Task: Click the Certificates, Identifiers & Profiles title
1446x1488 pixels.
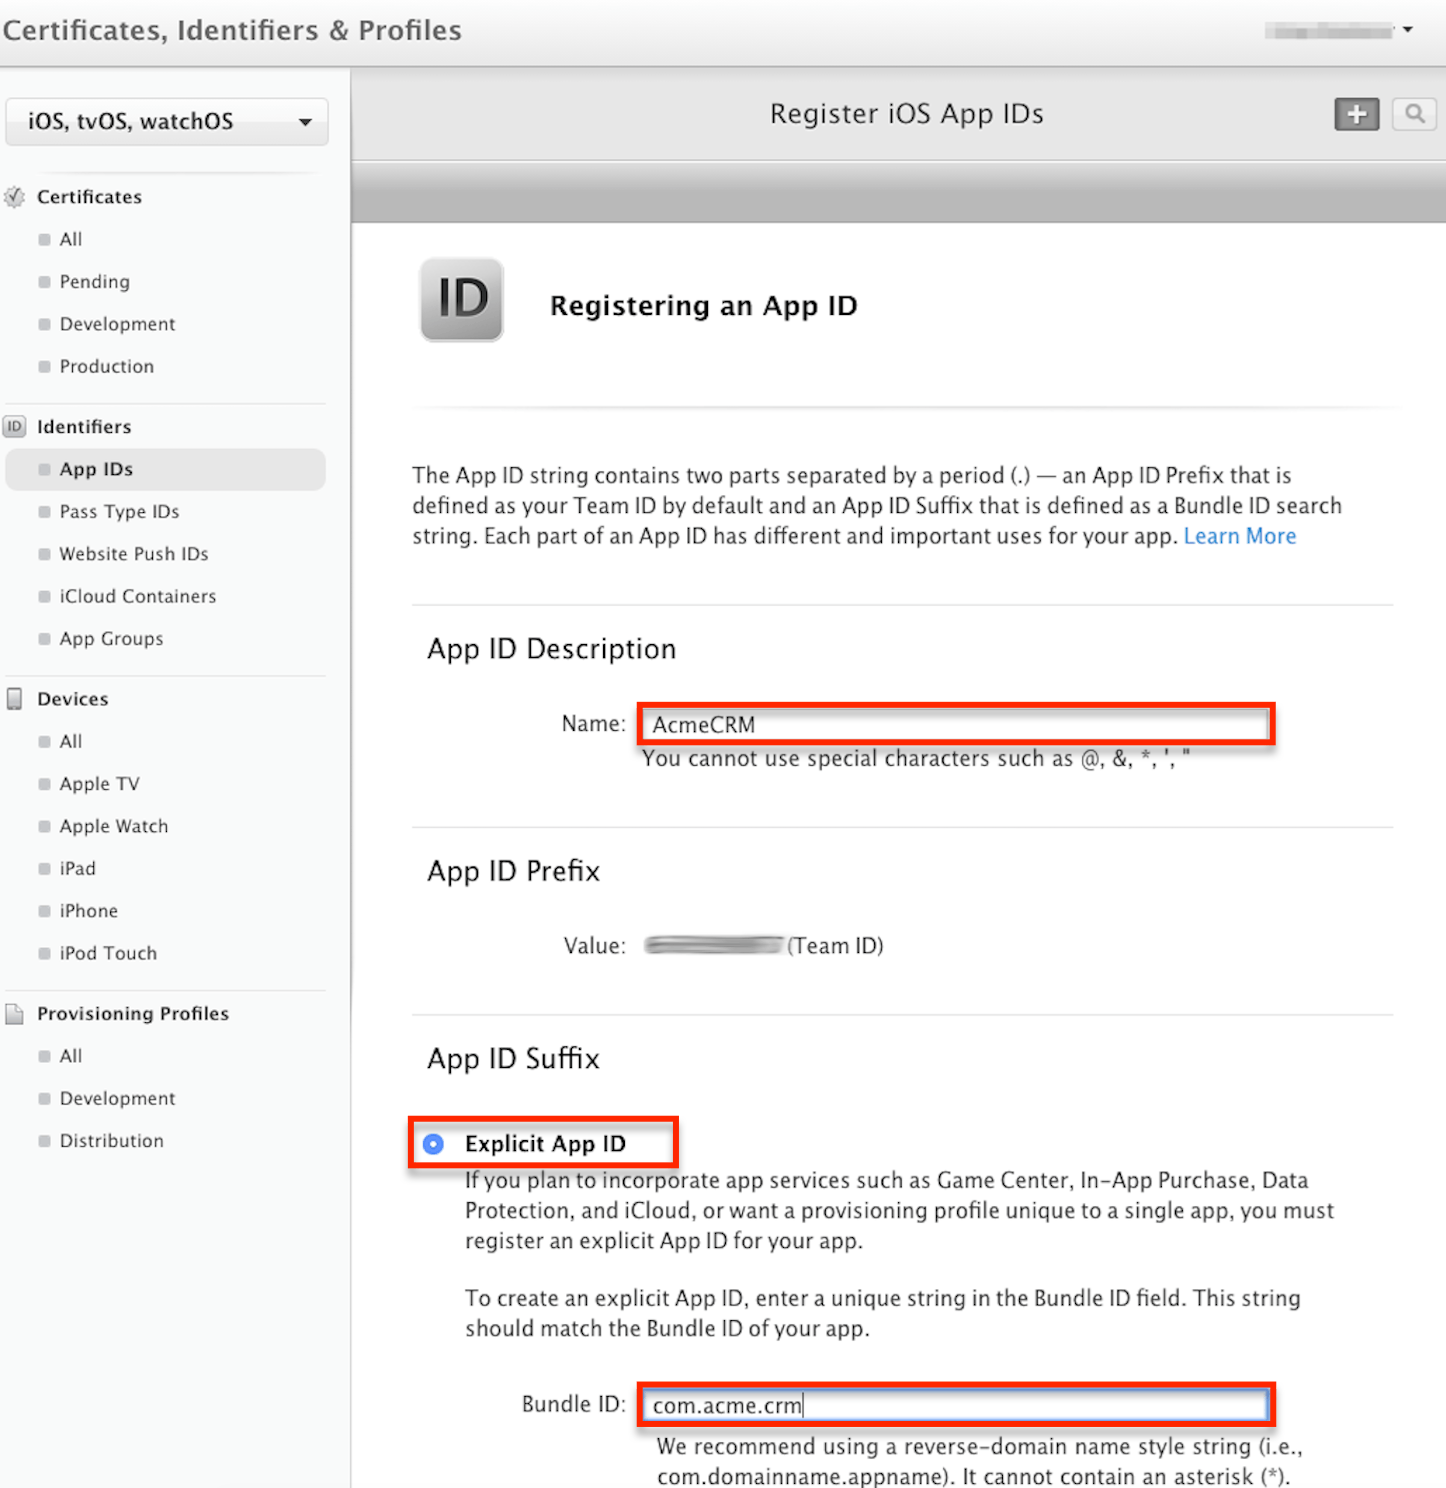Action: click(232, 31)
